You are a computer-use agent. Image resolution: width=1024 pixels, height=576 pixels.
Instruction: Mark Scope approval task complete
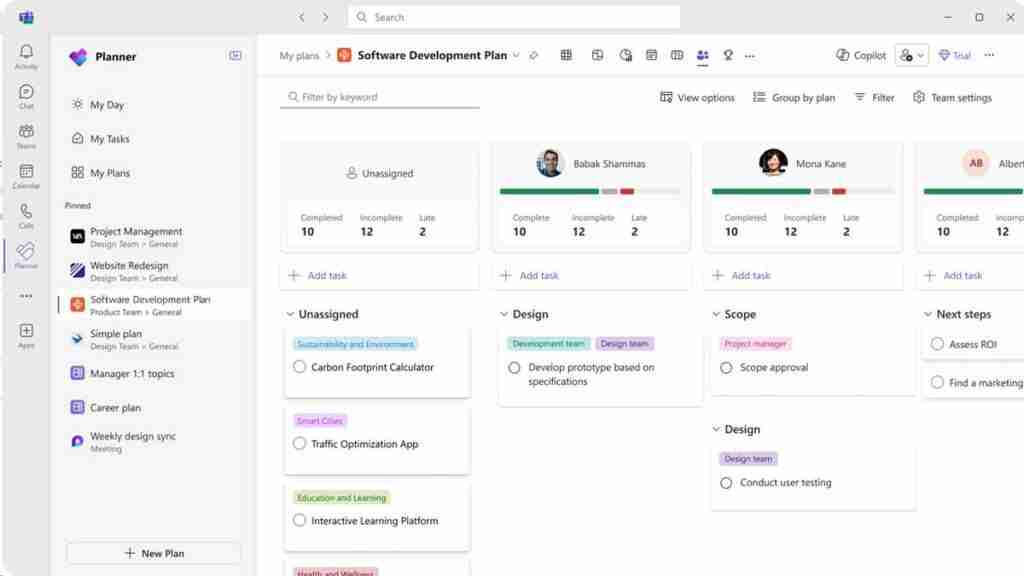(726, 368)
